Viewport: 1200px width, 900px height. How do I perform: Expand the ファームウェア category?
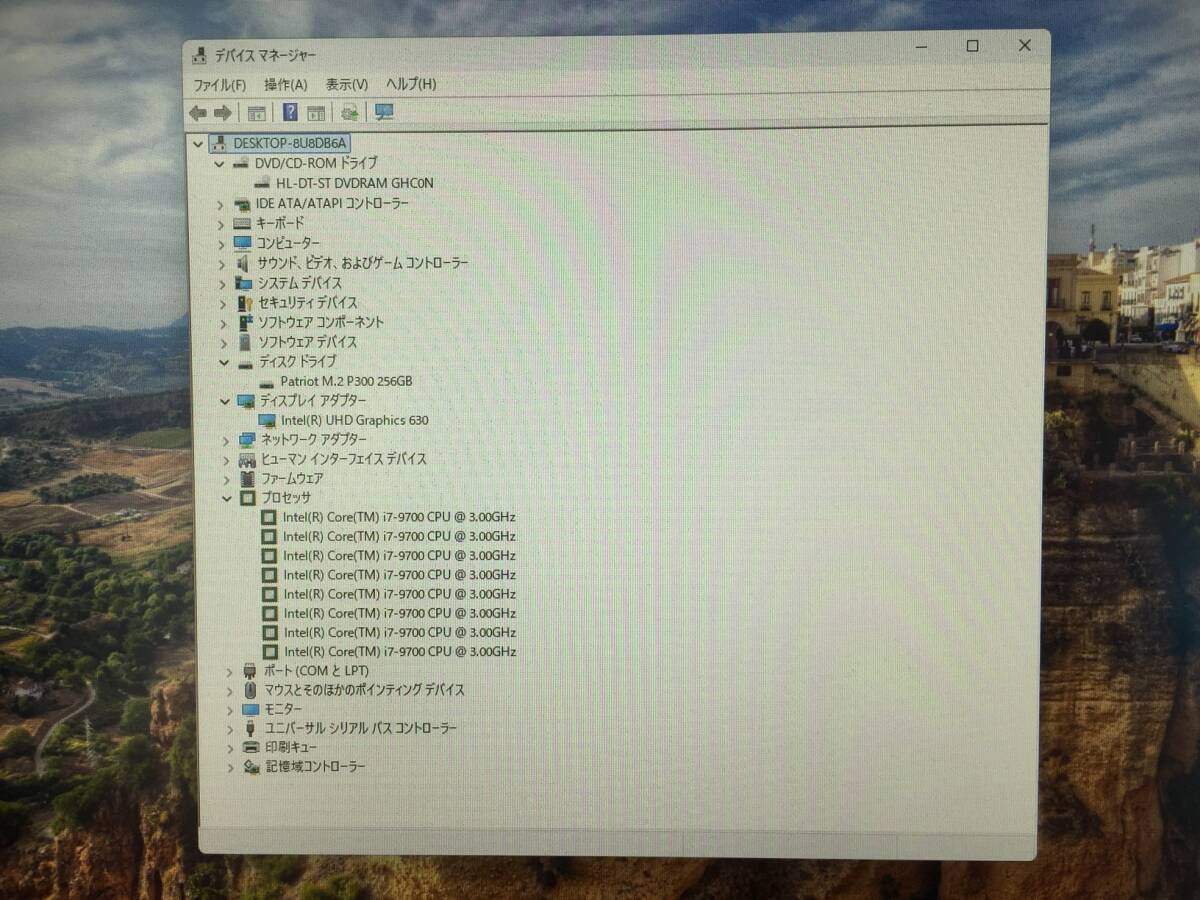226,479
